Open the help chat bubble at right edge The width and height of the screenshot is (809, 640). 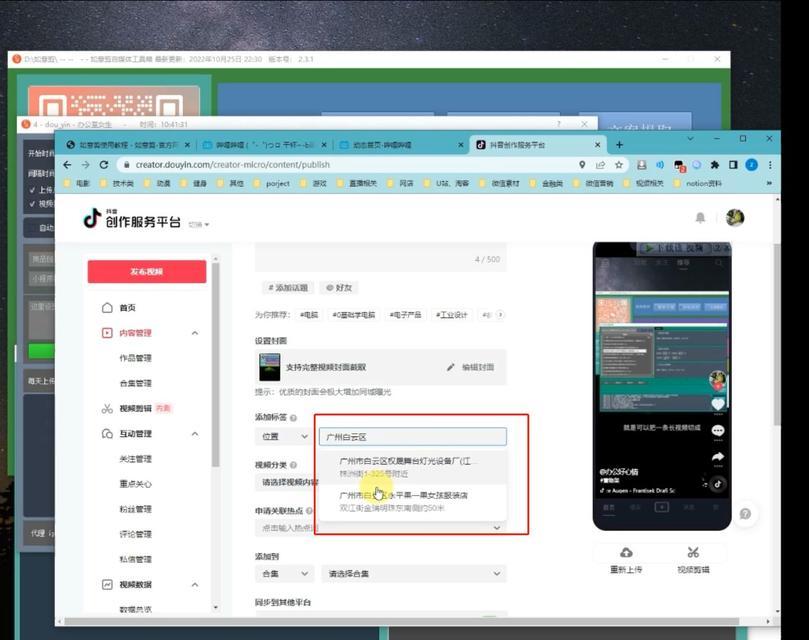745,514
